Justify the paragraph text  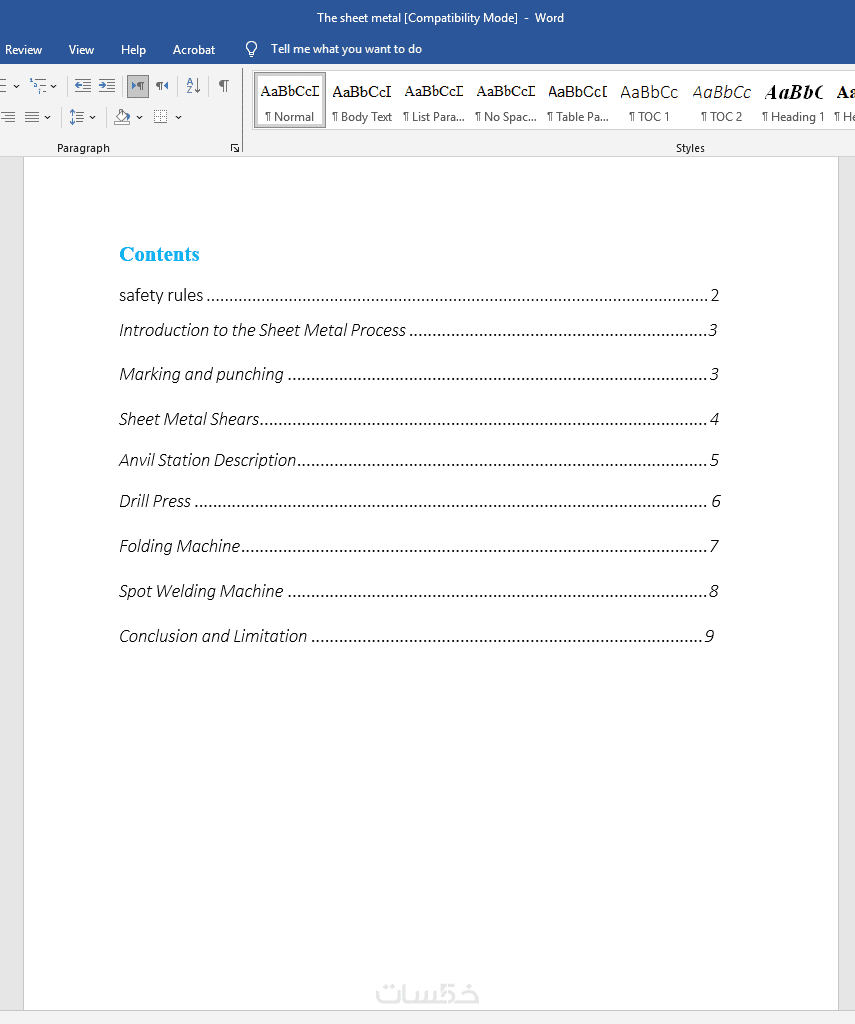(32, 117)
